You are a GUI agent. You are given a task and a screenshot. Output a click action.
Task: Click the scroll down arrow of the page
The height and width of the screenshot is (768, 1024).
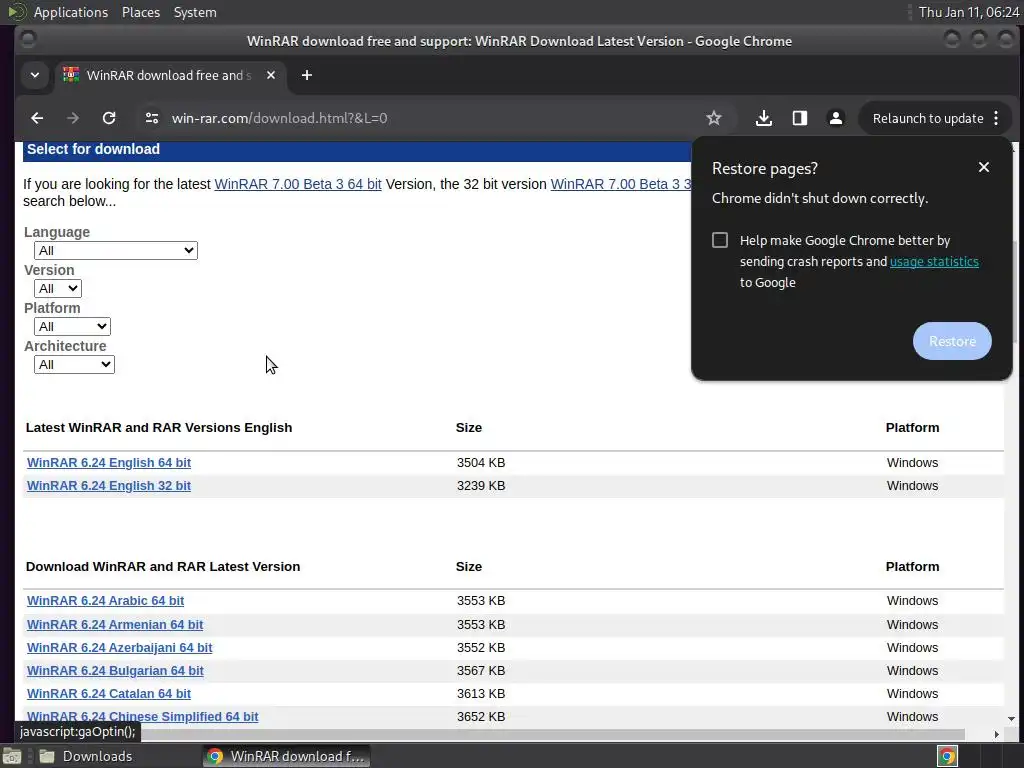coord(1012,719)
